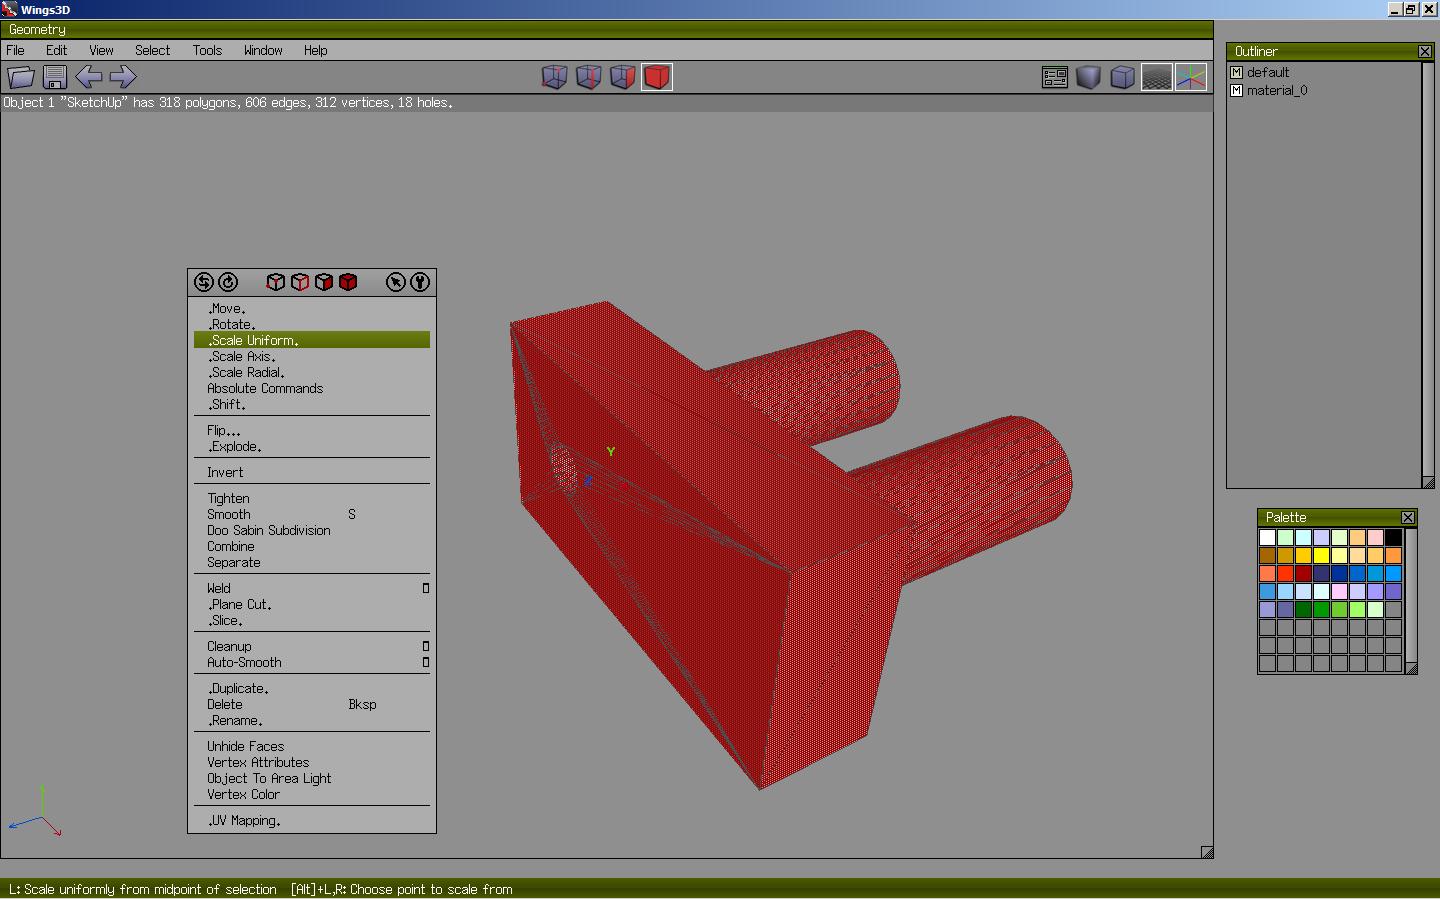
Task: Select material_0 in Outliner
Action: [x=1277, y=90]
